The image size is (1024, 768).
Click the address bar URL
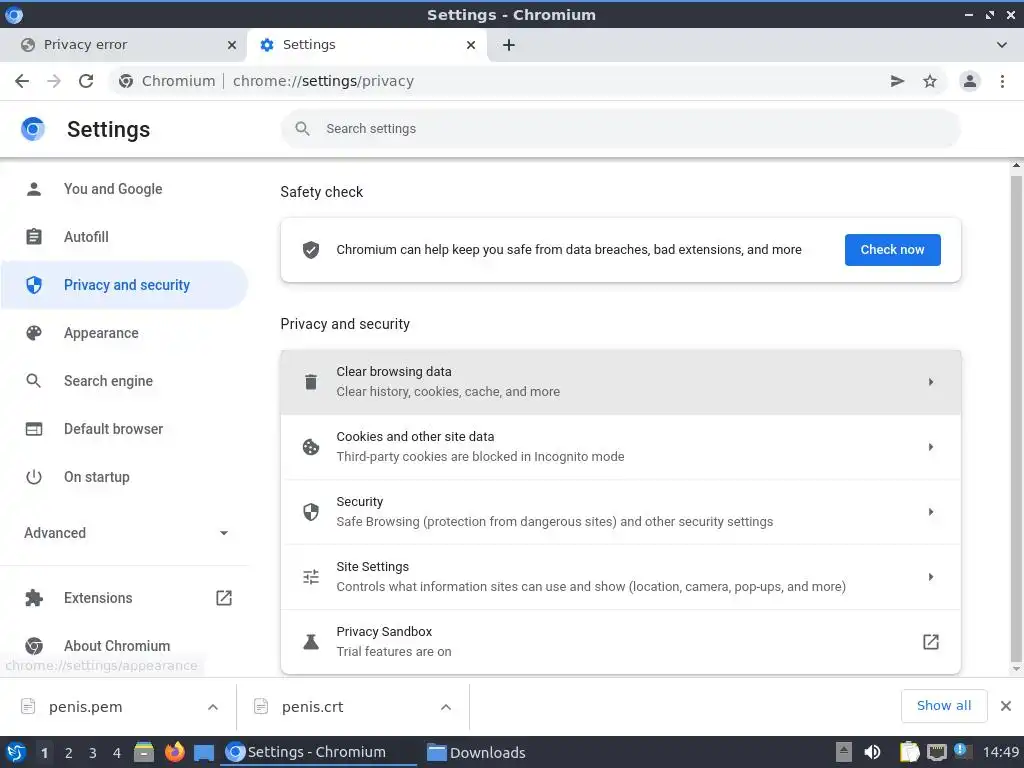pyautogui.click(x=323, y=81)
